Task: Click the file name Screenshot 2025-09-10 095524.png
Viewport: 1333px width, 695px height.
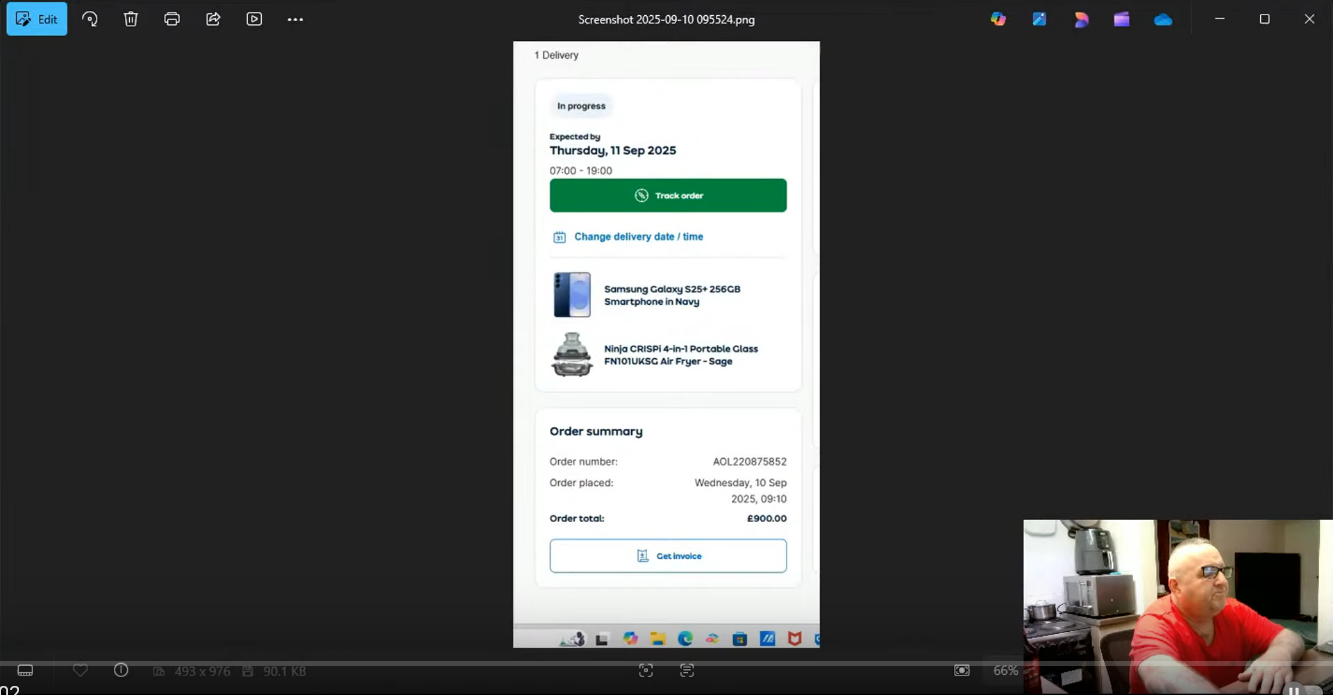Action: click(666, 19)
